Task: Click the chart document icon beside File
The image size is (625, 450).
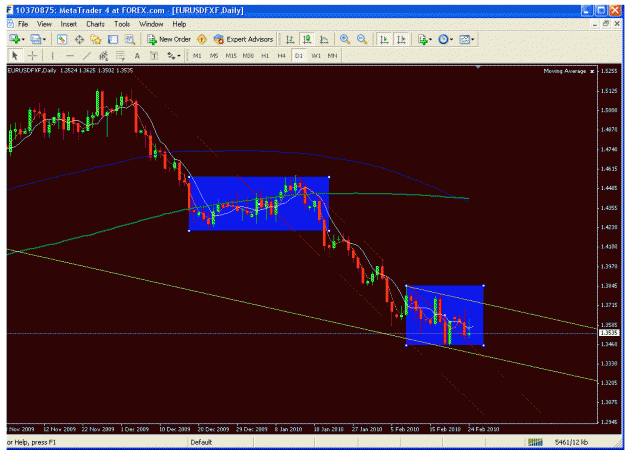Action: tap(11, 24)
